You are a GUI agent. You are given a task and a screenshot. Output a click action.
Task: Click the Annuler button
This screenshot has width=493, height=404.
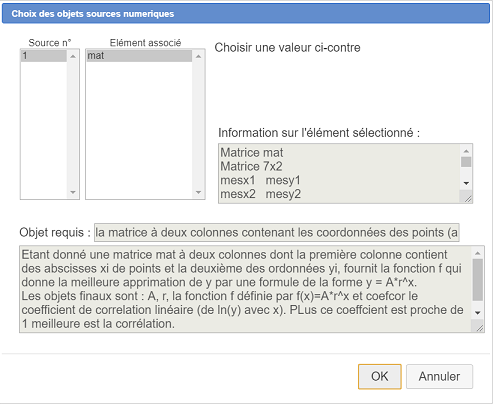tap(439, 376)
